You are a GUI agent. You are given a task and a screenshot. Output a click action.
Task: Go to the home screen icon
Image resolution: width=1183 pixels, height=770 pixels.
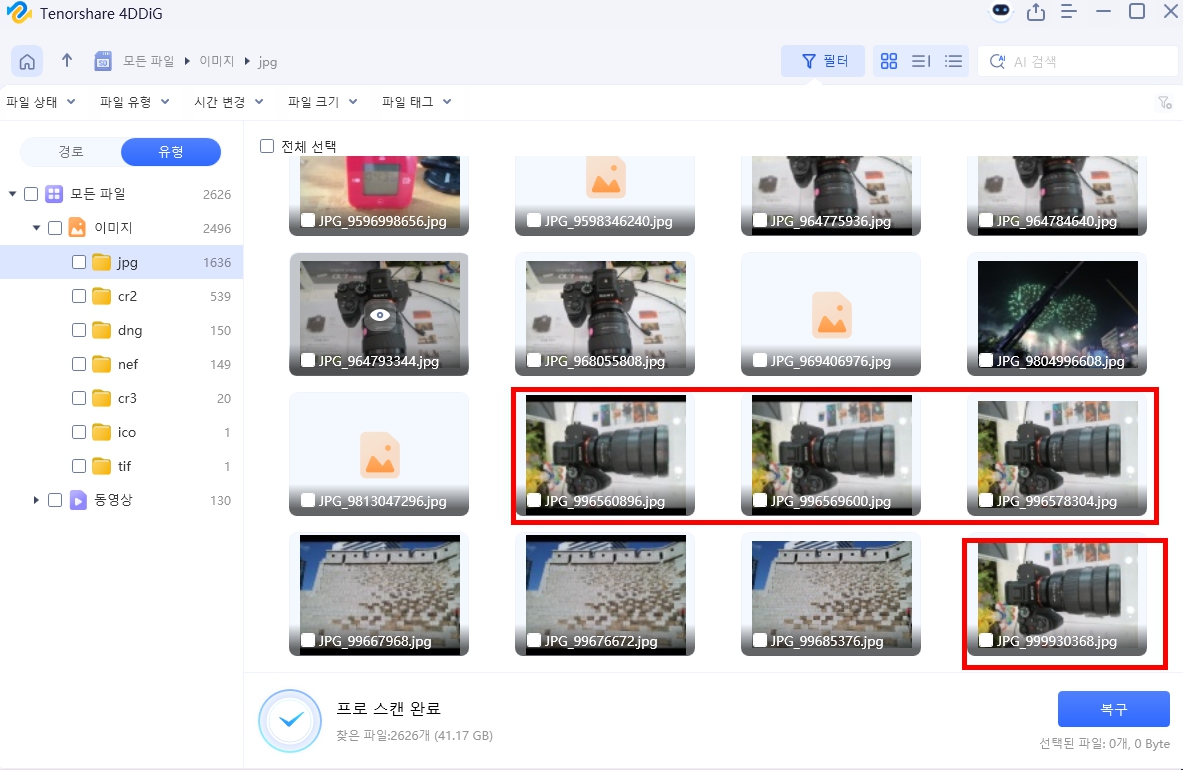tap(27, 62)
